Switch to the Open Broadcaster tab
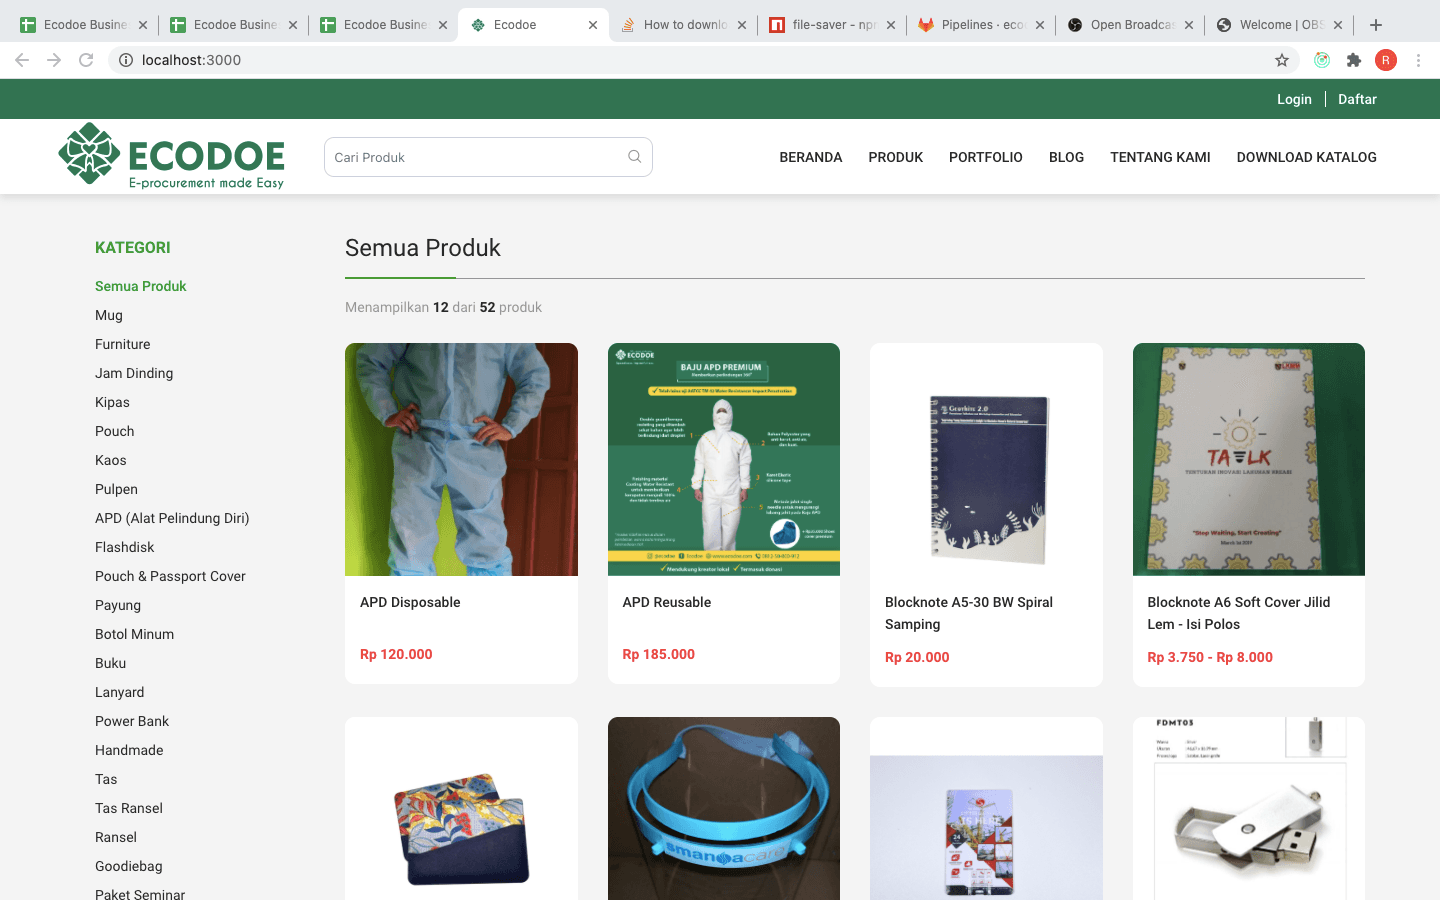Screen dimensions: 1440x900 click(1130, 25)
